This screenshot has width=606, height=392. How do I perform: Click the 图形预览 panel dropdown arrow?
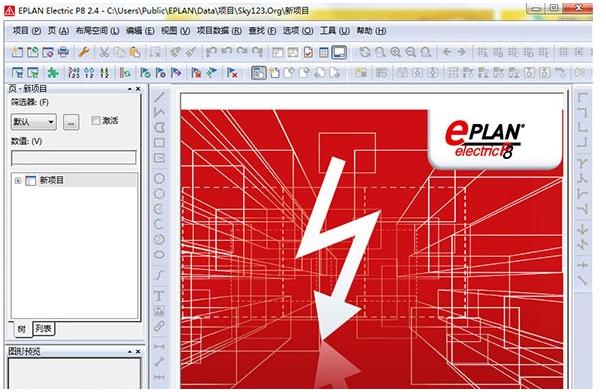click(x=130, y=351)
